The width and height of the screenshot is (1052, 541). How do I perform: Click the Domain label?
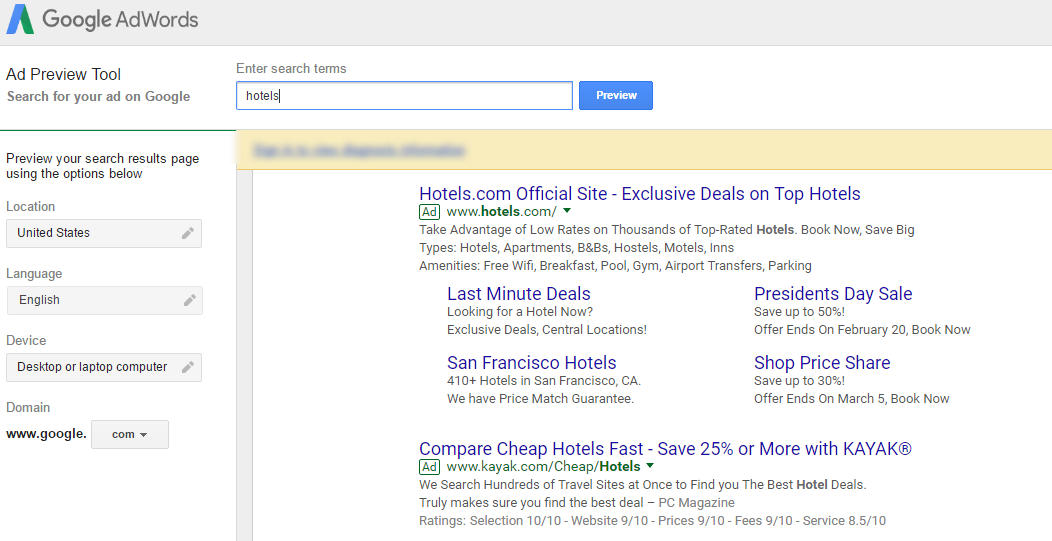coord(28,407)
